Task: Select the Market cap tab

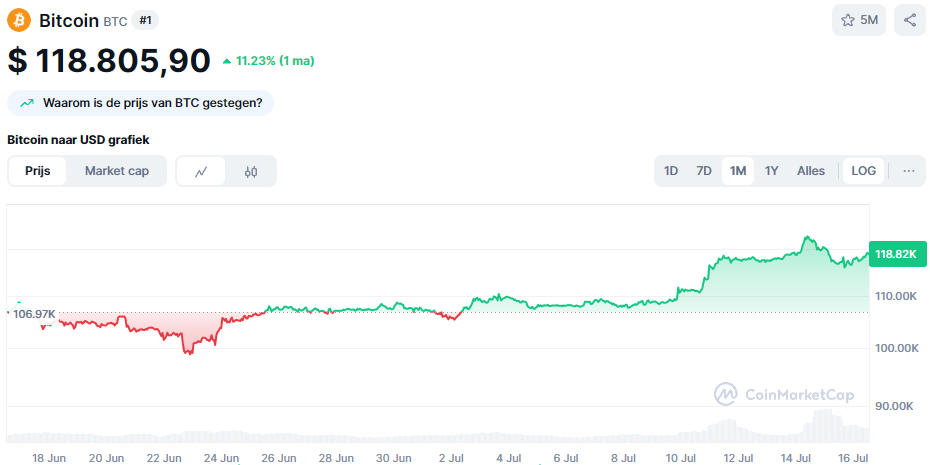Action: click(x=117, y=171)
